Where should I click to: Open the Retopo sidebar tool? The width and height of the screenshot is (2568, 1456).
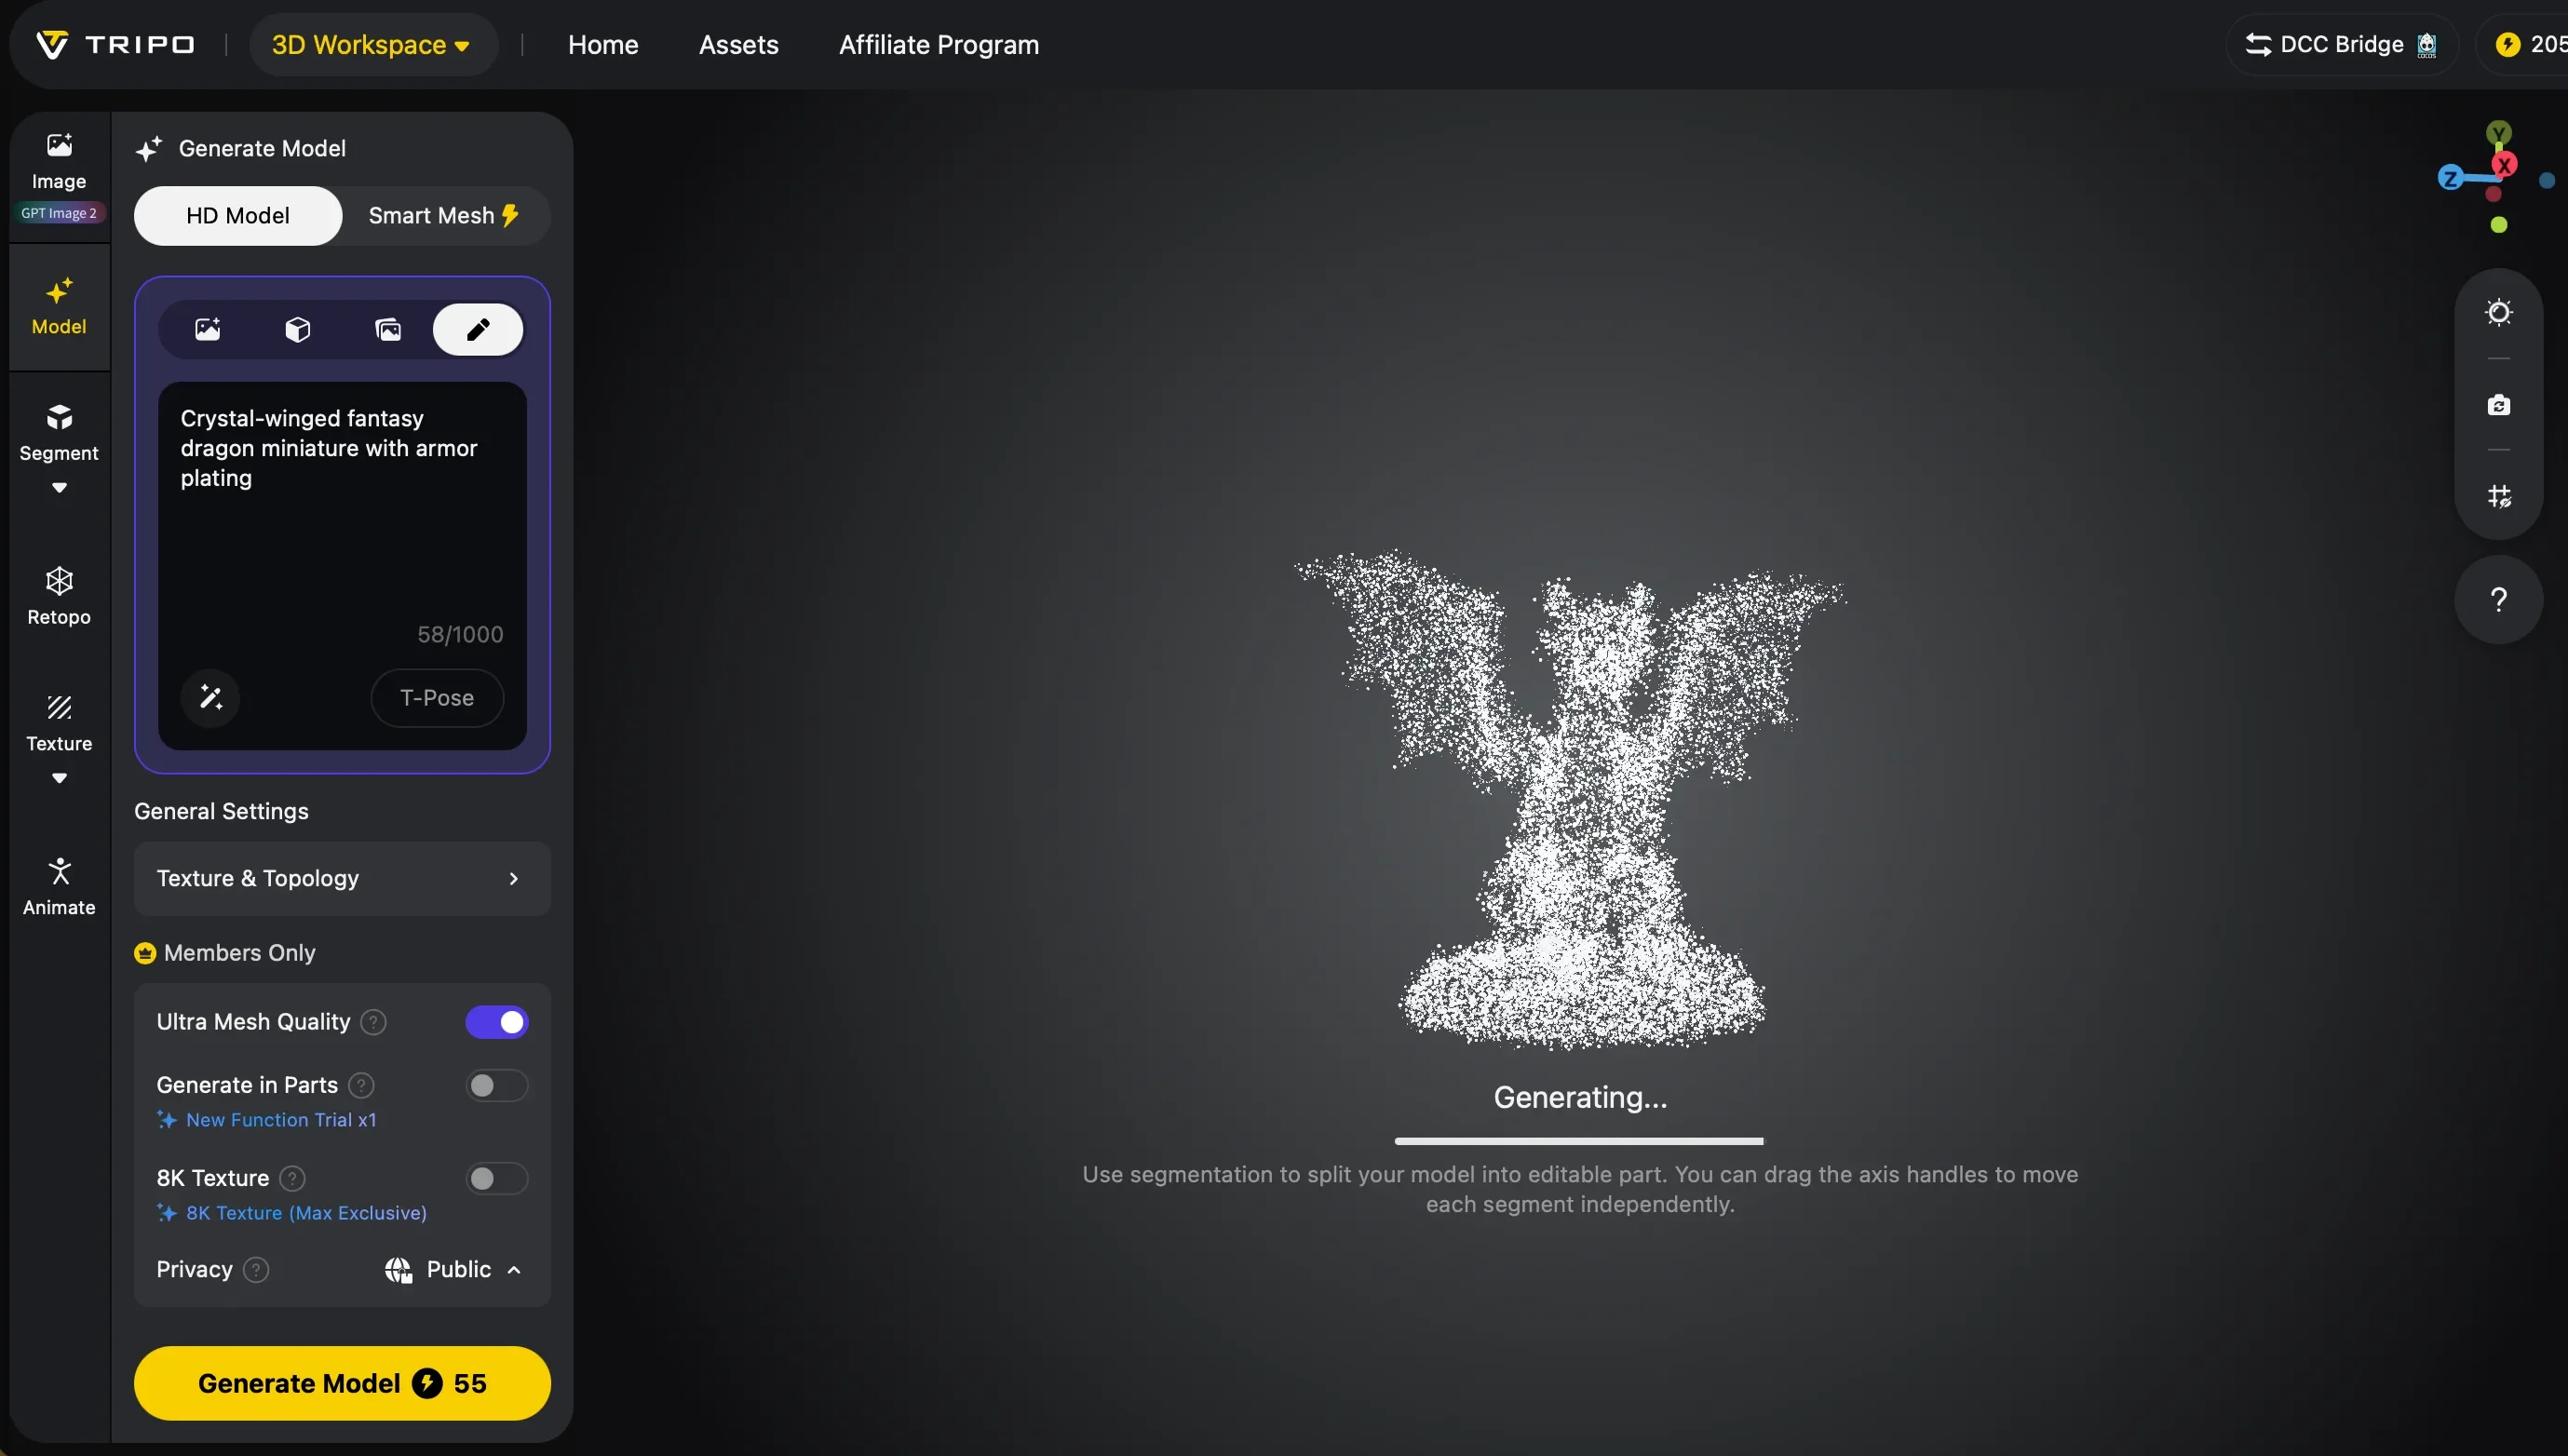coord(59,597)
